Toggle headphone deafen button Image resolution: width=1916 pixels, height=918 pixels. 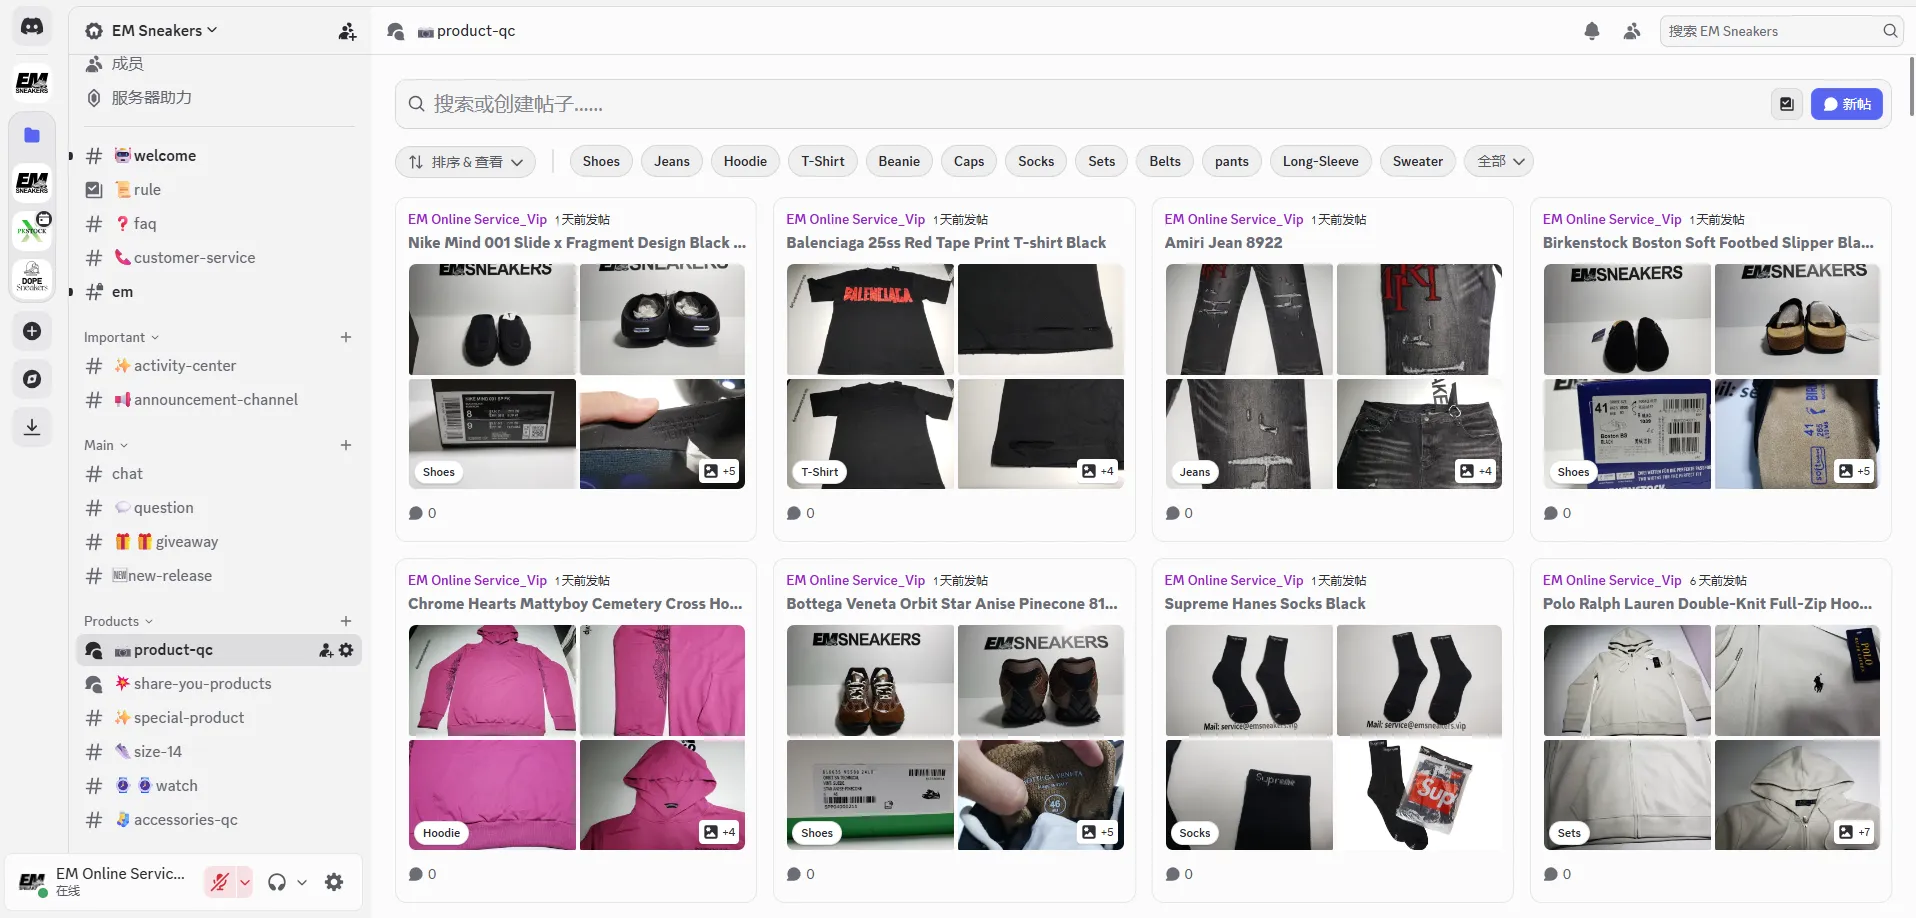(x=277, y=882)
